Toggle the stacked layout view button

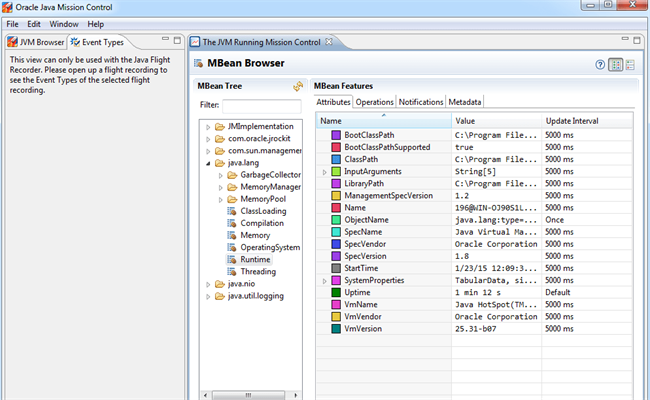tap(632, 65)
